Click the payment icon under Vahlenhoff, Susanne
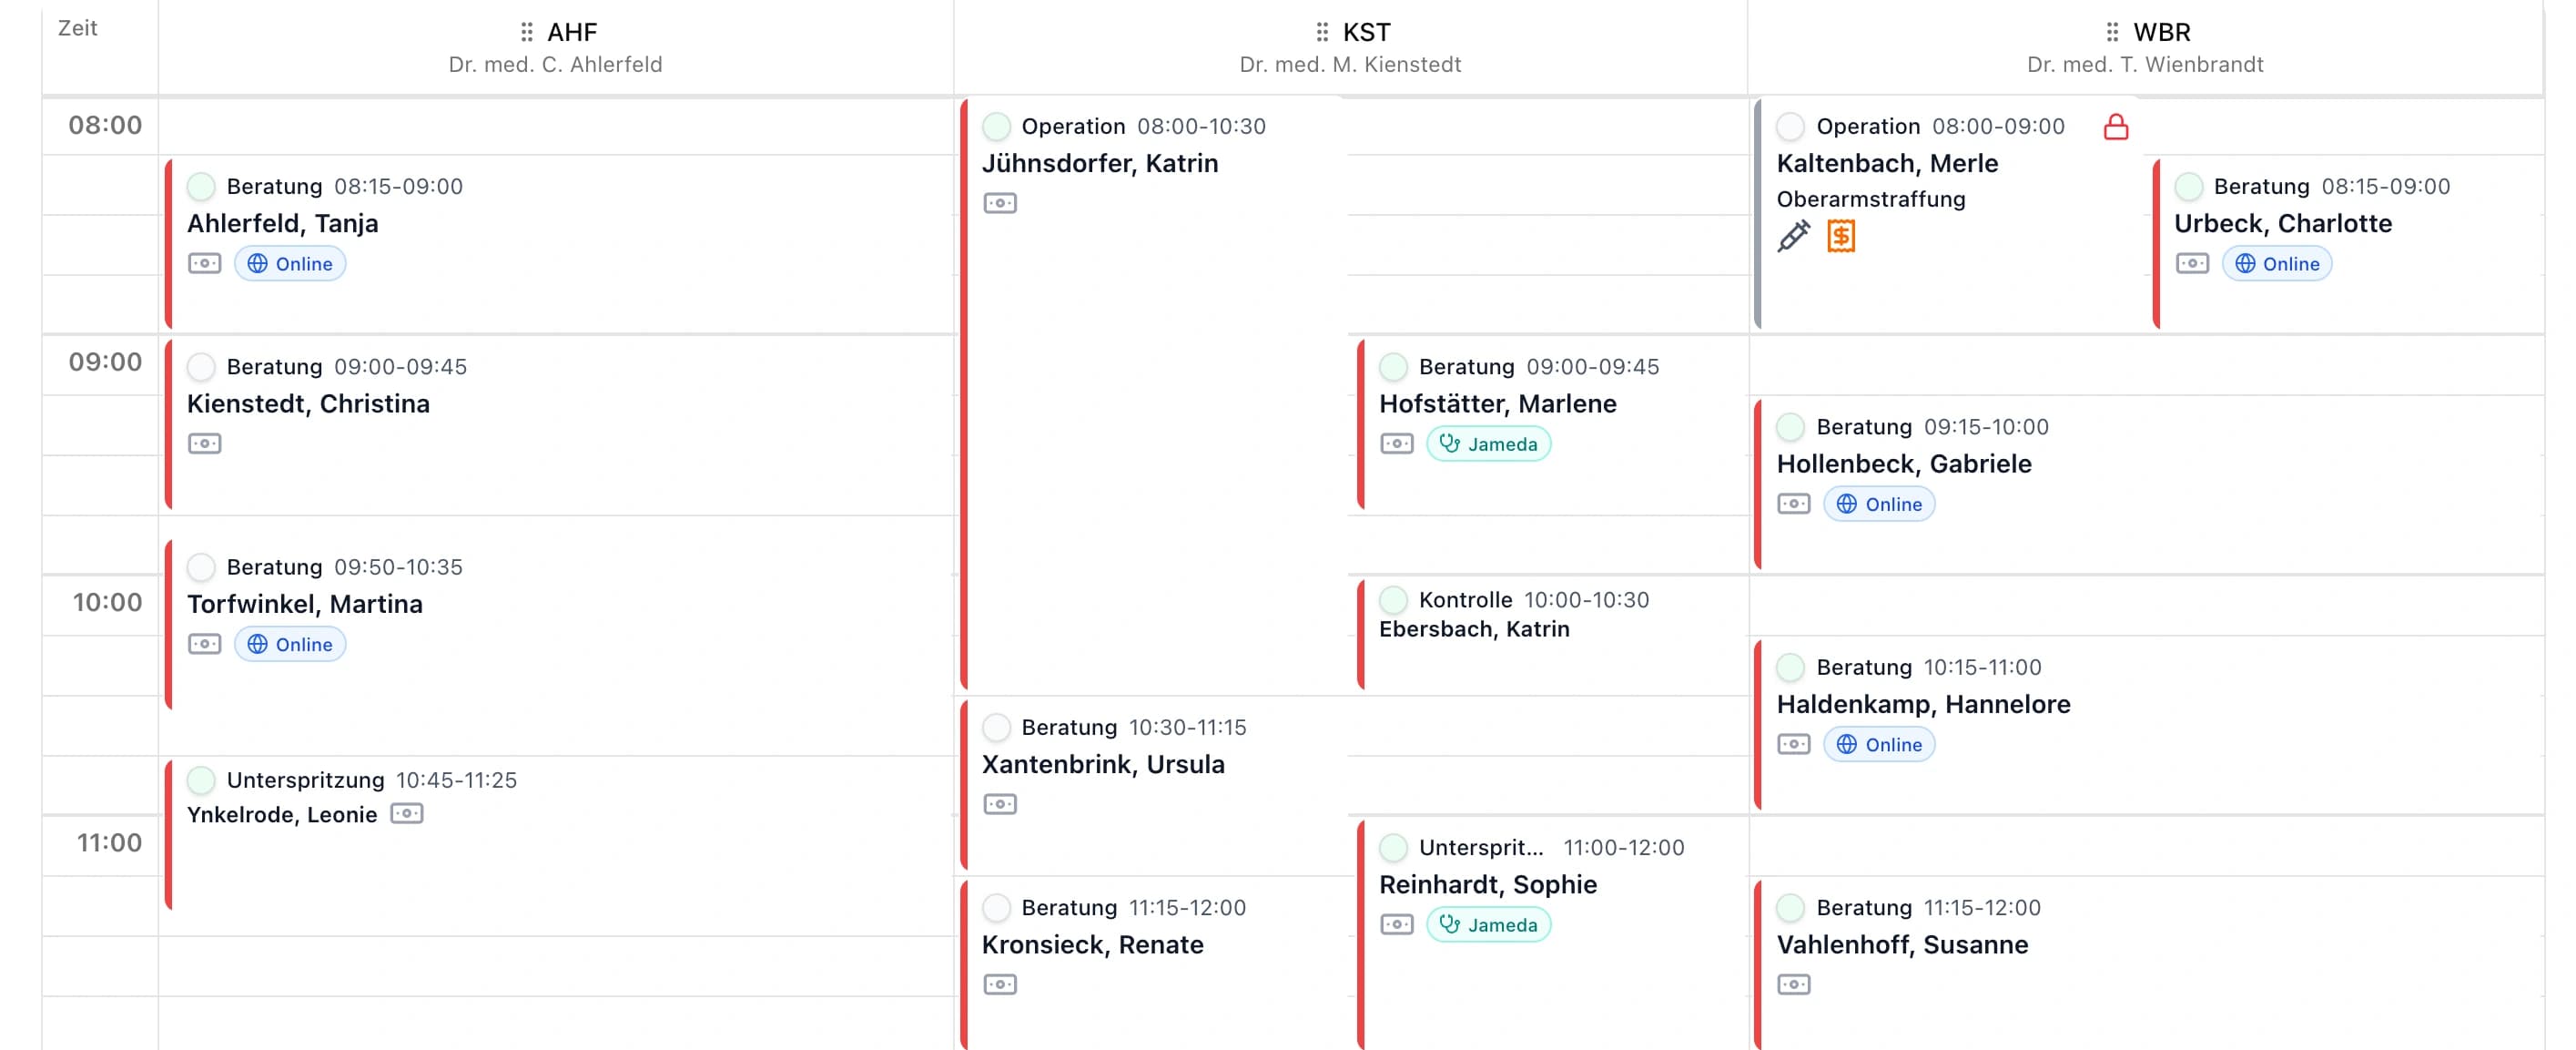The image size is (2576, 1050). (1794, 984)
